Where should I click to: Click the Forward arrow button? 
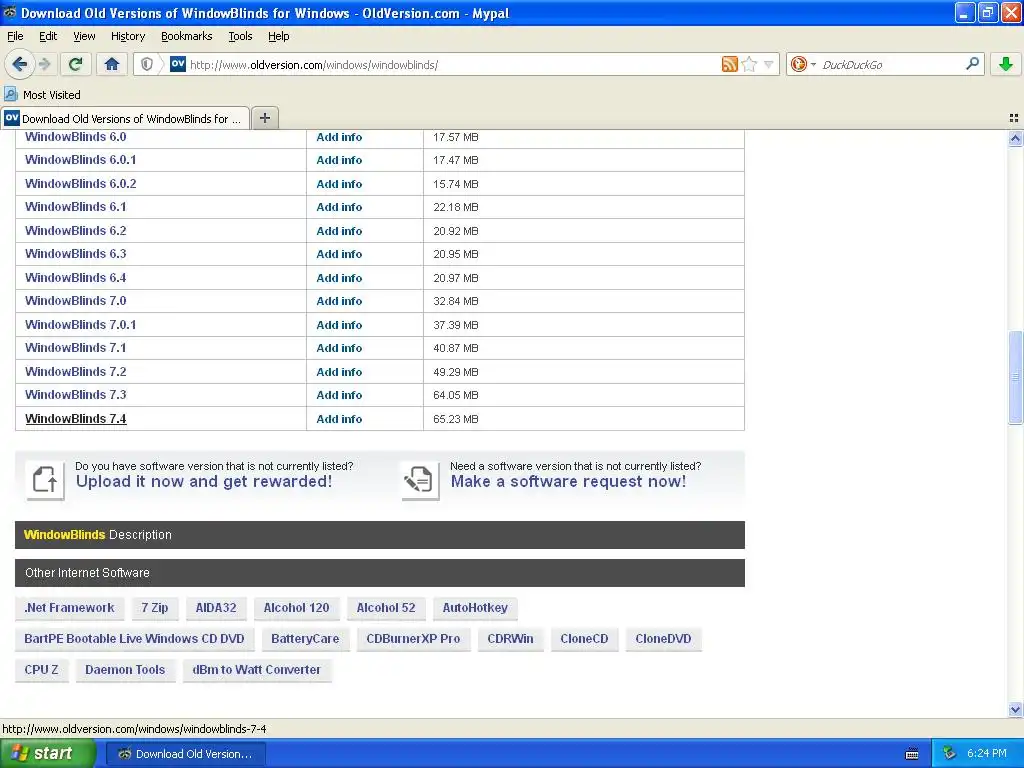tap(44, 64)
